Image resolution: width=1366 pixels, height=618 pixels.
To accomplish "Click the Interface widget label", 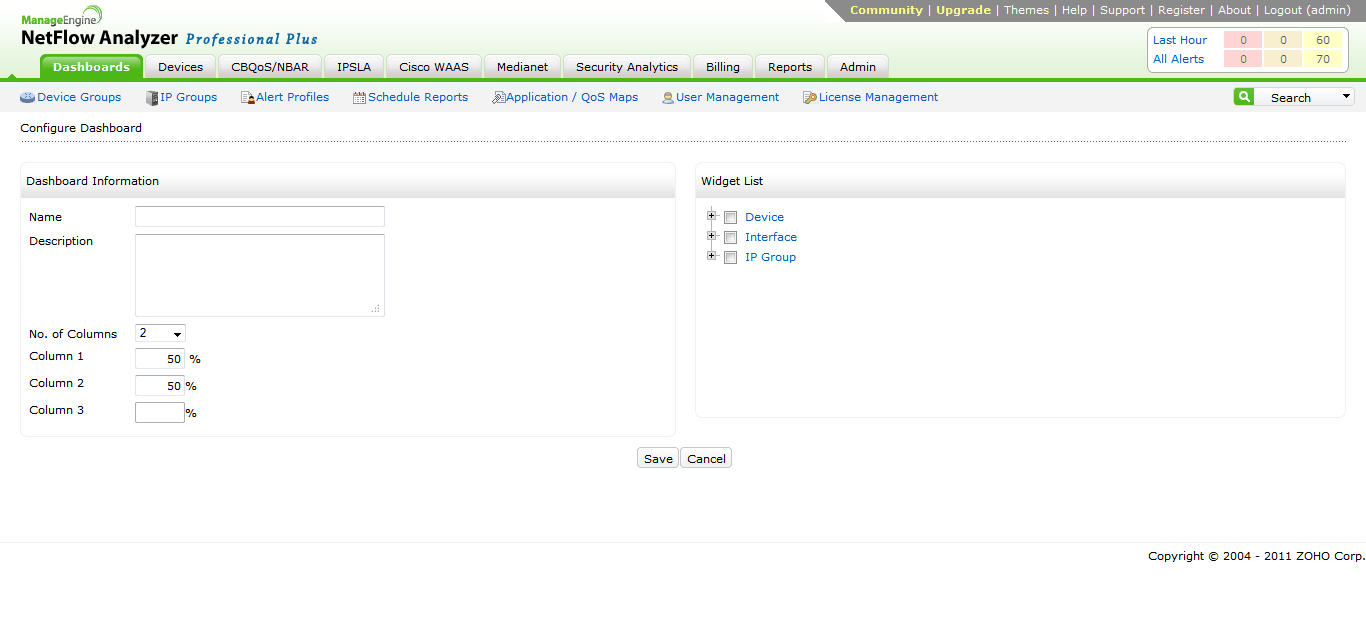I will (771, 237).
